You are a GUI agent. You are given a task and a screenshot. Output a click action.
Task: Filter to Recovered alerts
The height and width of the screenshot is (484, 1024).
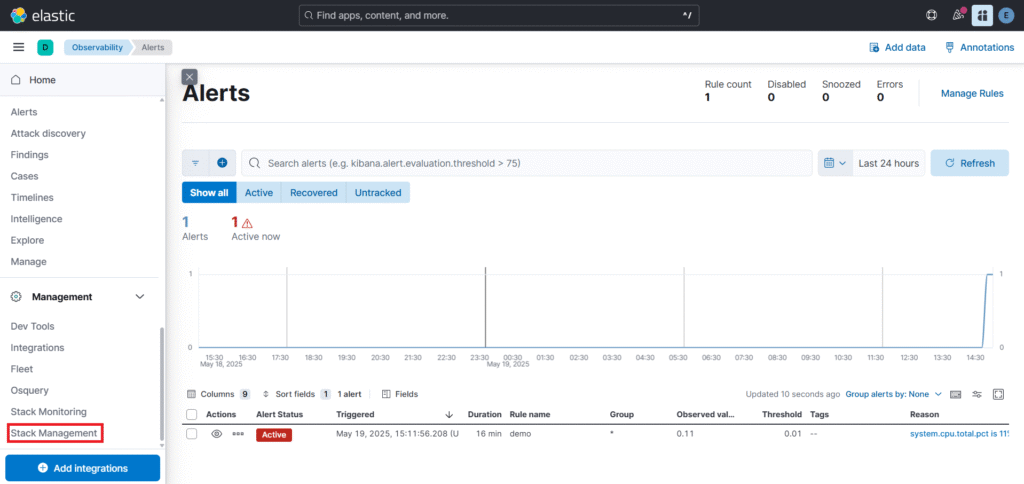[x=313, y=193]
